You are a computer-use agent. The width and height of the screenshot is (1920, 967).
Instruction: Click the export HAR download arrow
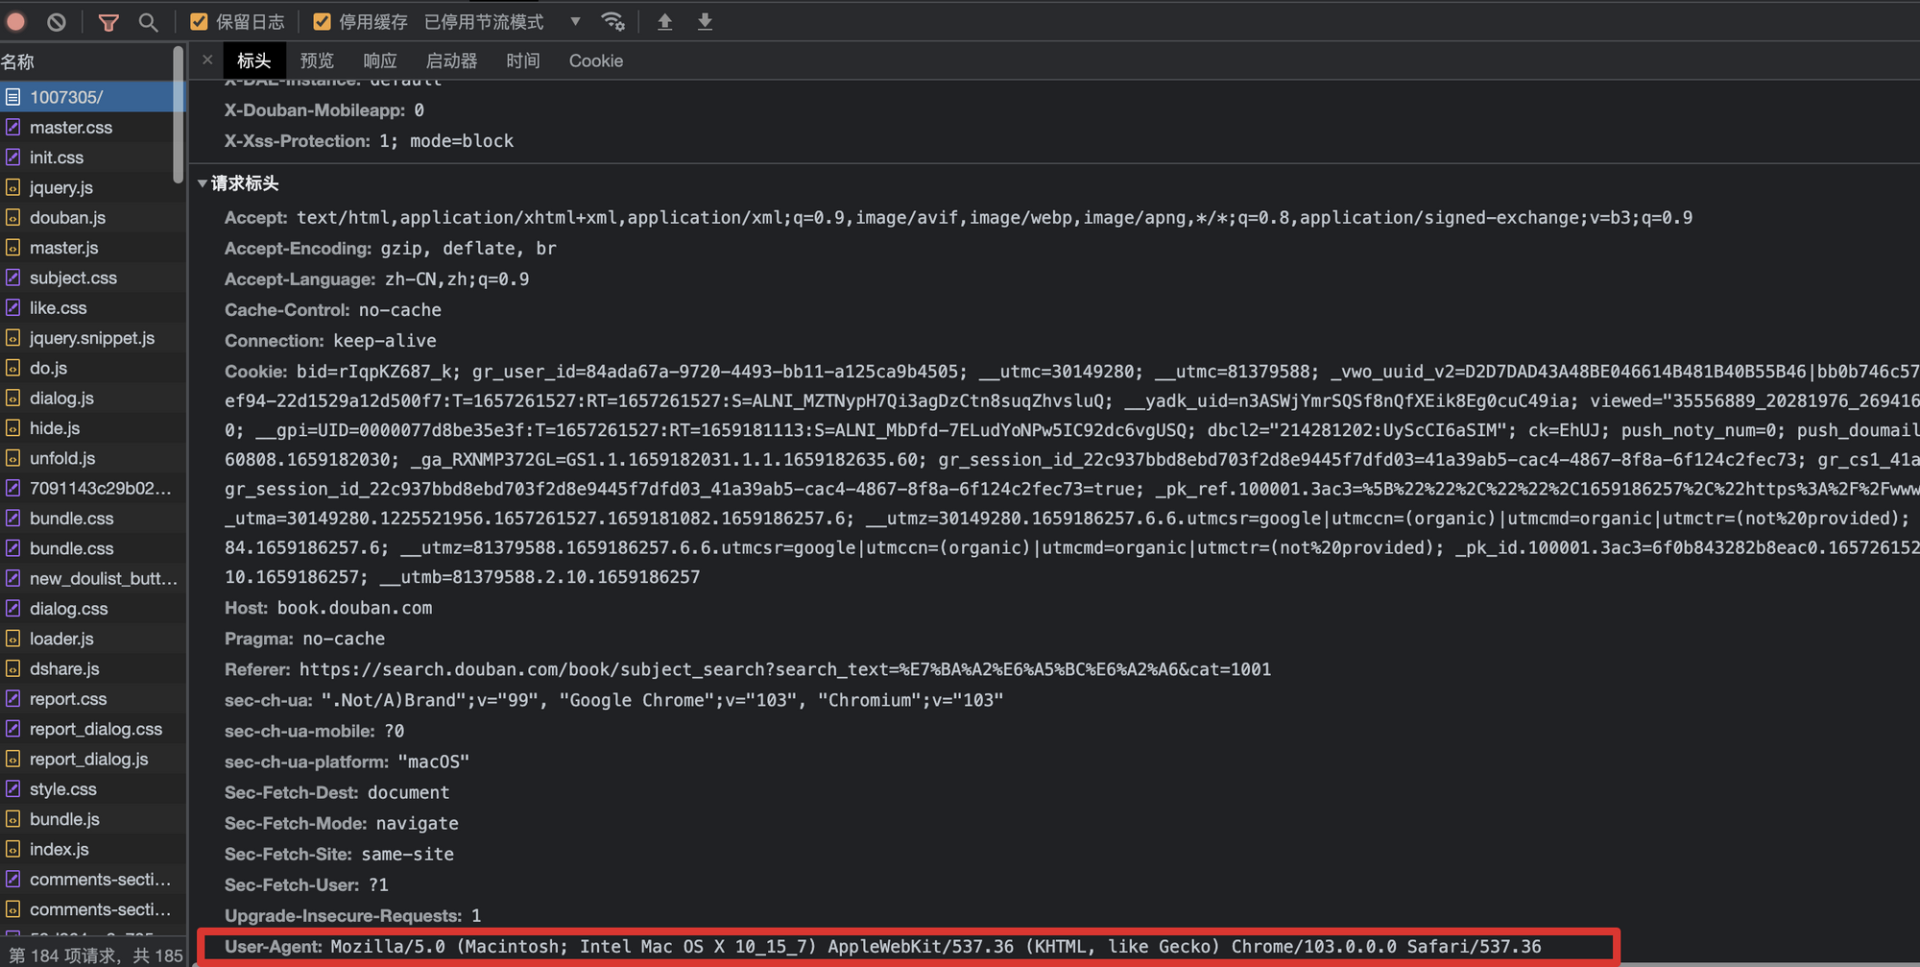pyautogui.click(x=705, y=22)
